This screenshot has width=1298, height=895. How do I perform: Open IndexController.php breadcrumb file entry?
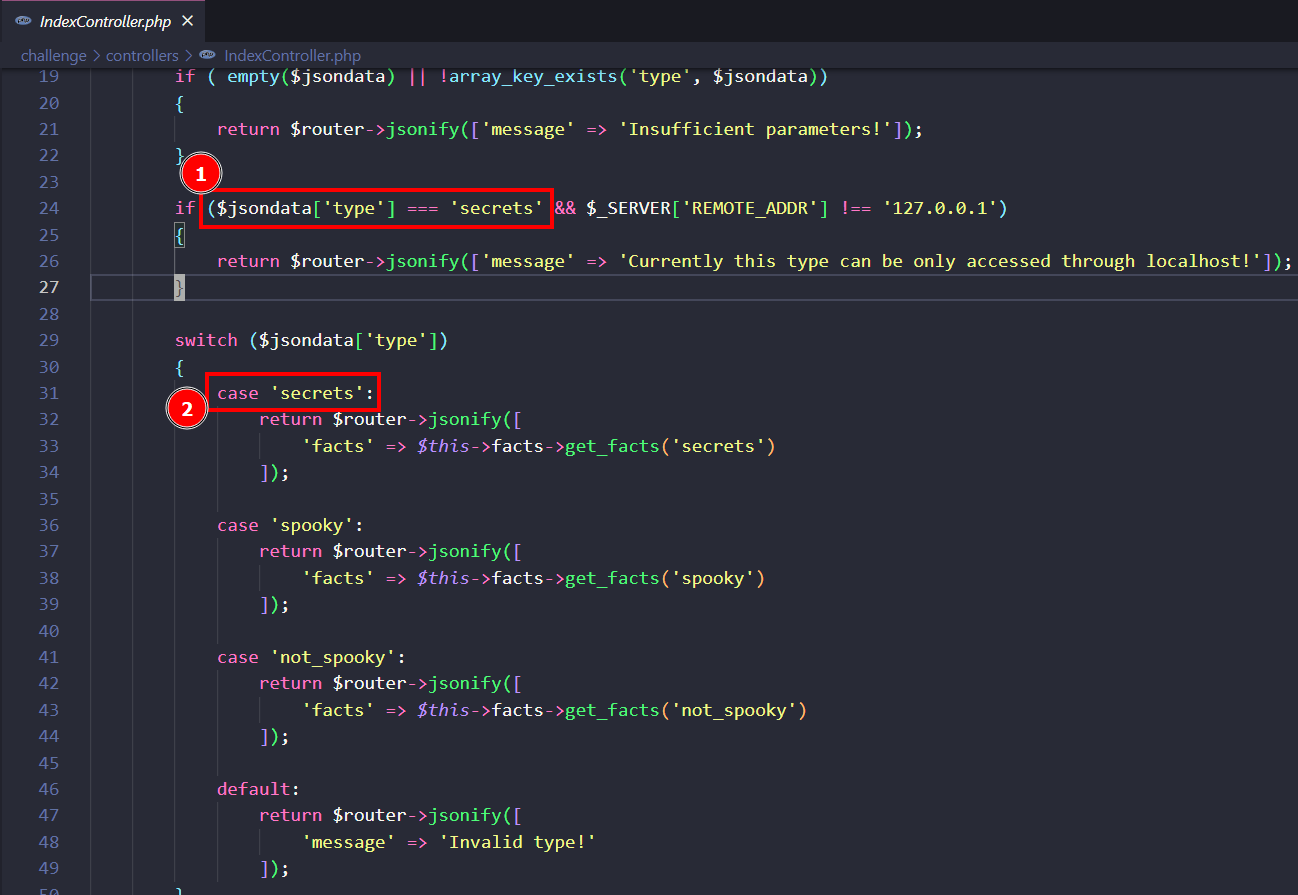(292, 56)
